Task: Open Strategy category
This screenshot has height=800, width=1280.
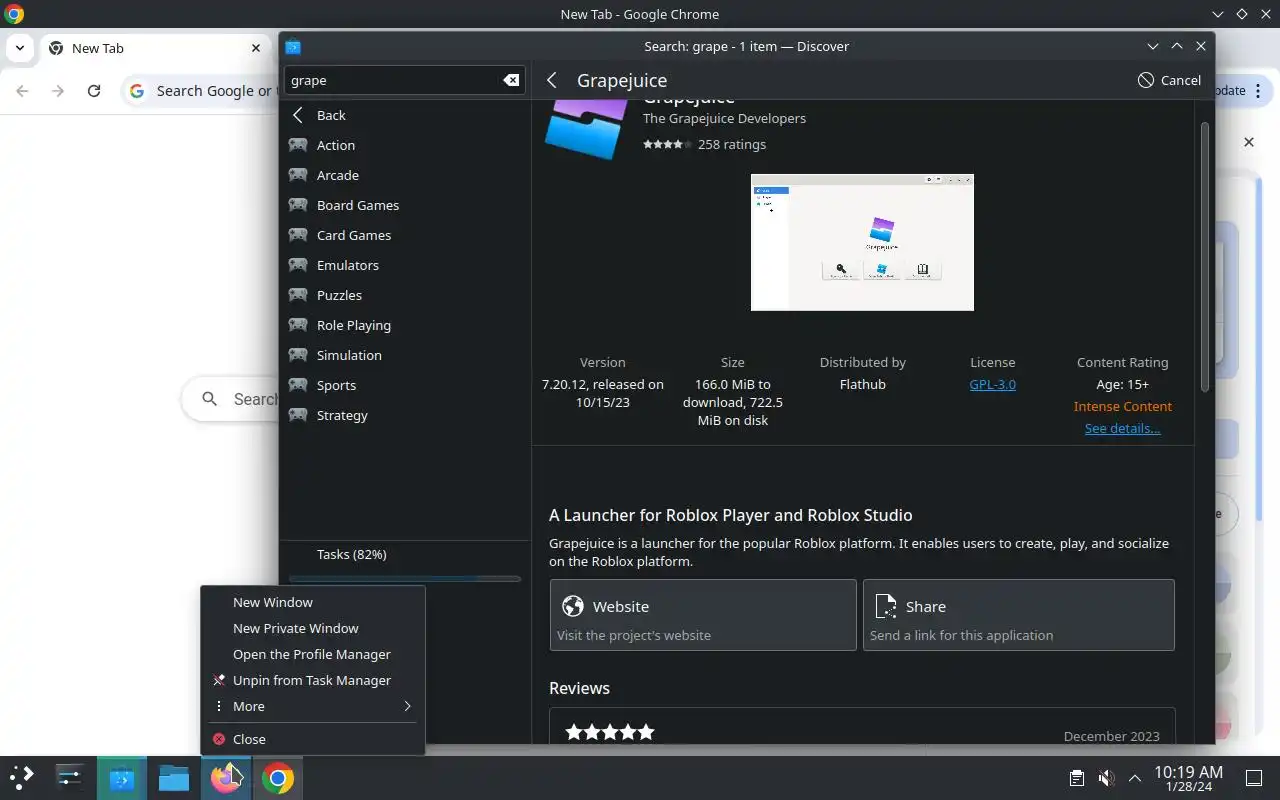Action: click(x=406, y=415)
